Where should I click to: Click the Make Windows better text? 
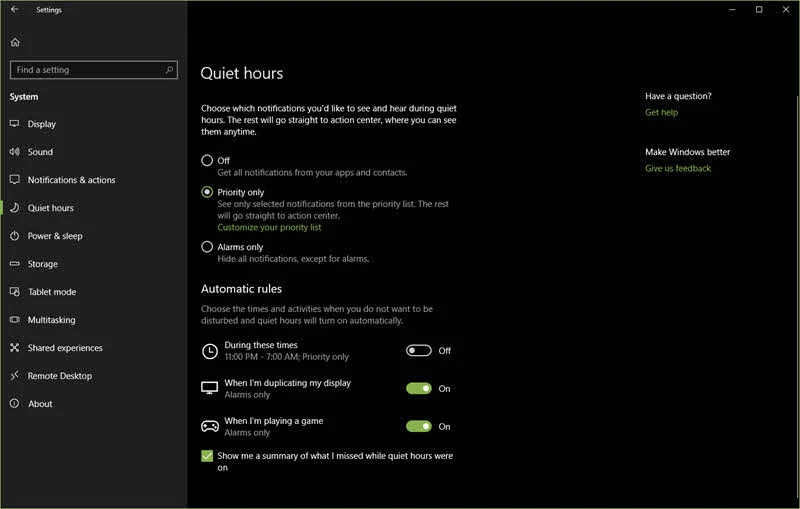(687, 152)
